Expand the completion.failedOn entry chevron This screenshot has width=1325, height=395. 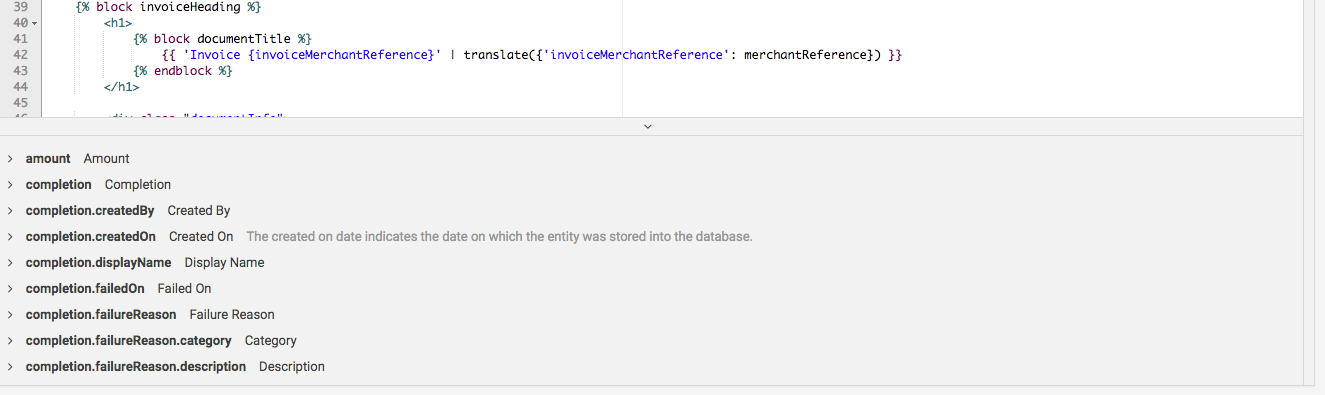pyautogui.click(x=9, y=289)
